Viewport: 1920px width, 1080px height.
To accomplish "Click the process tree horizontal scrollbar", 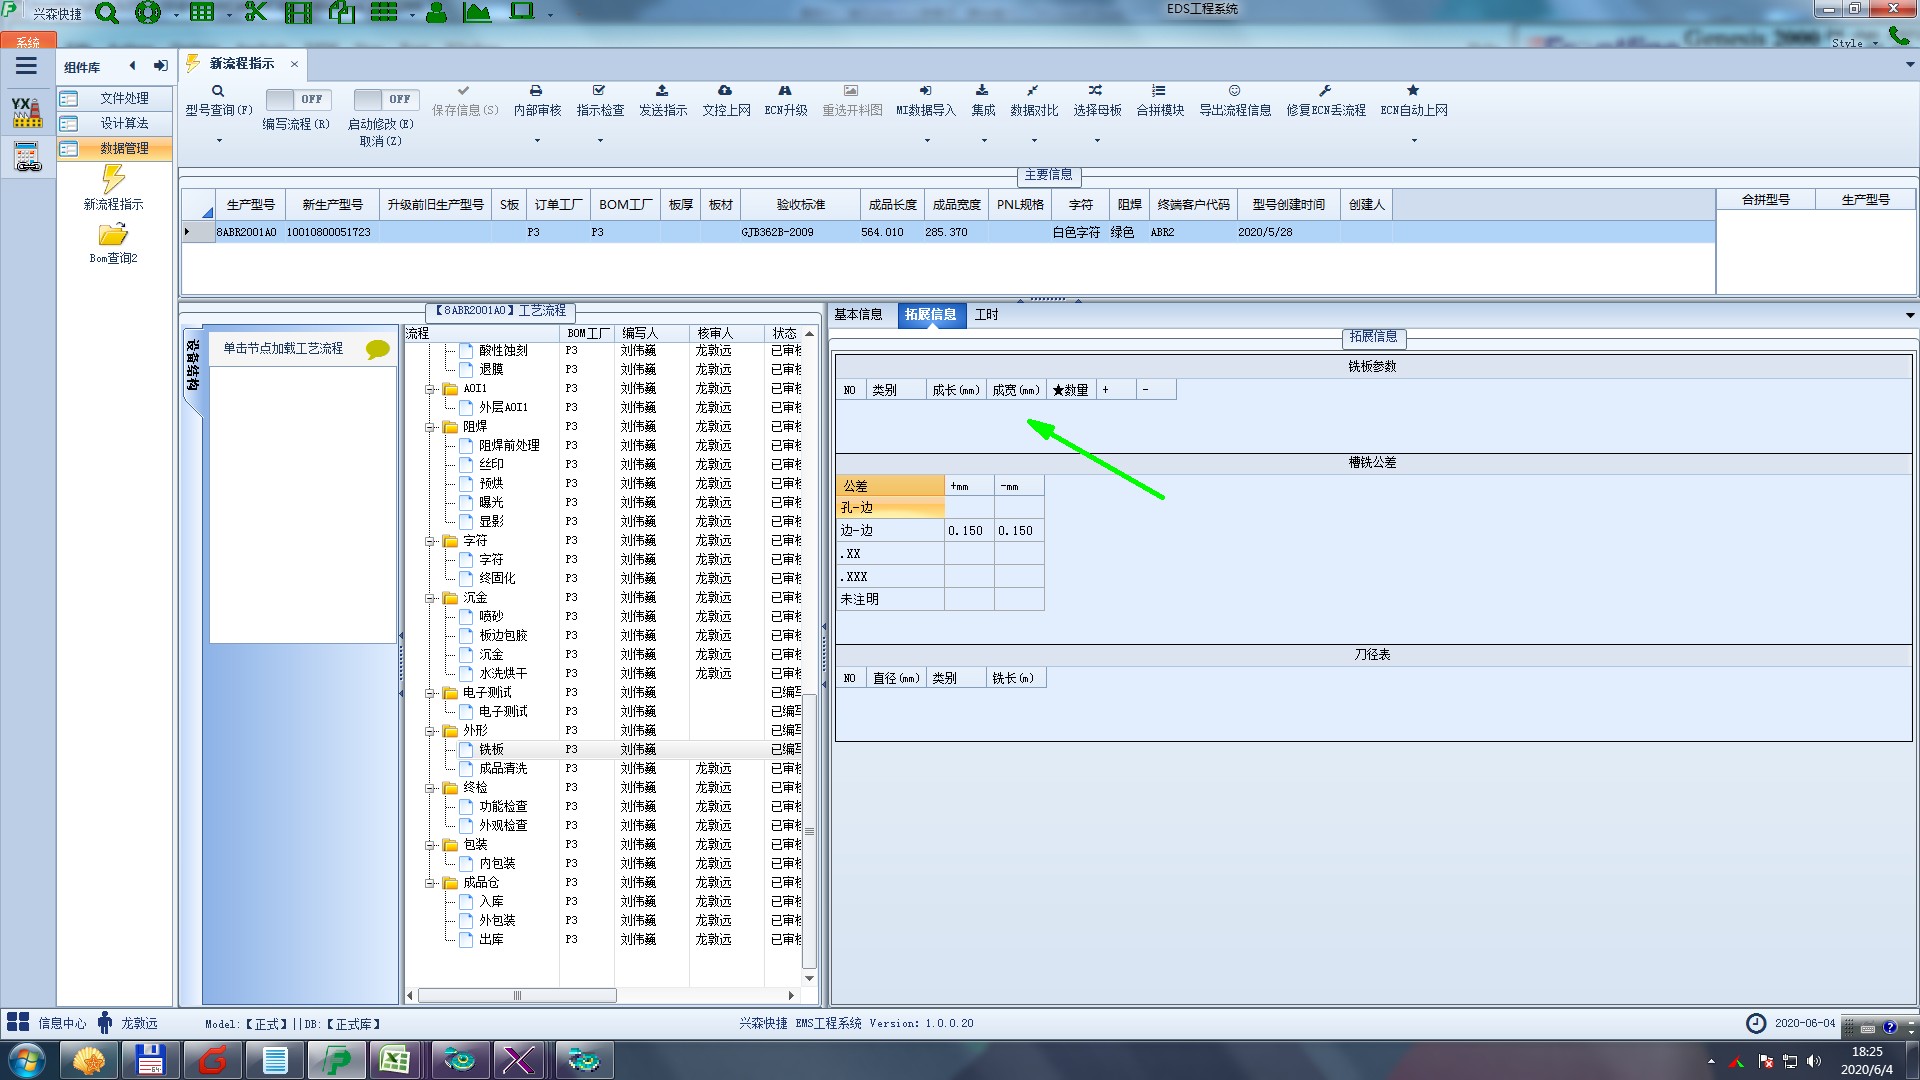I will click(517, 995).
